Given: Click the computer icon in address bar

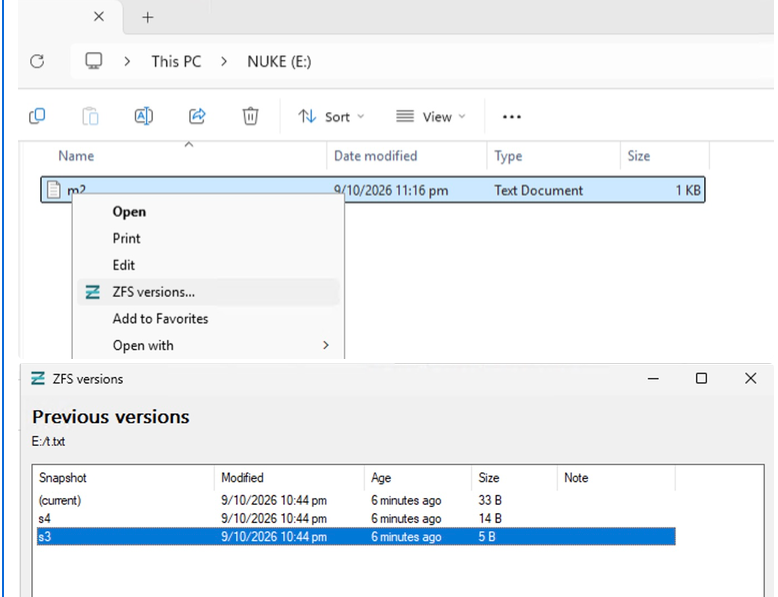Looking at the screenshot, I should [94, 61].
